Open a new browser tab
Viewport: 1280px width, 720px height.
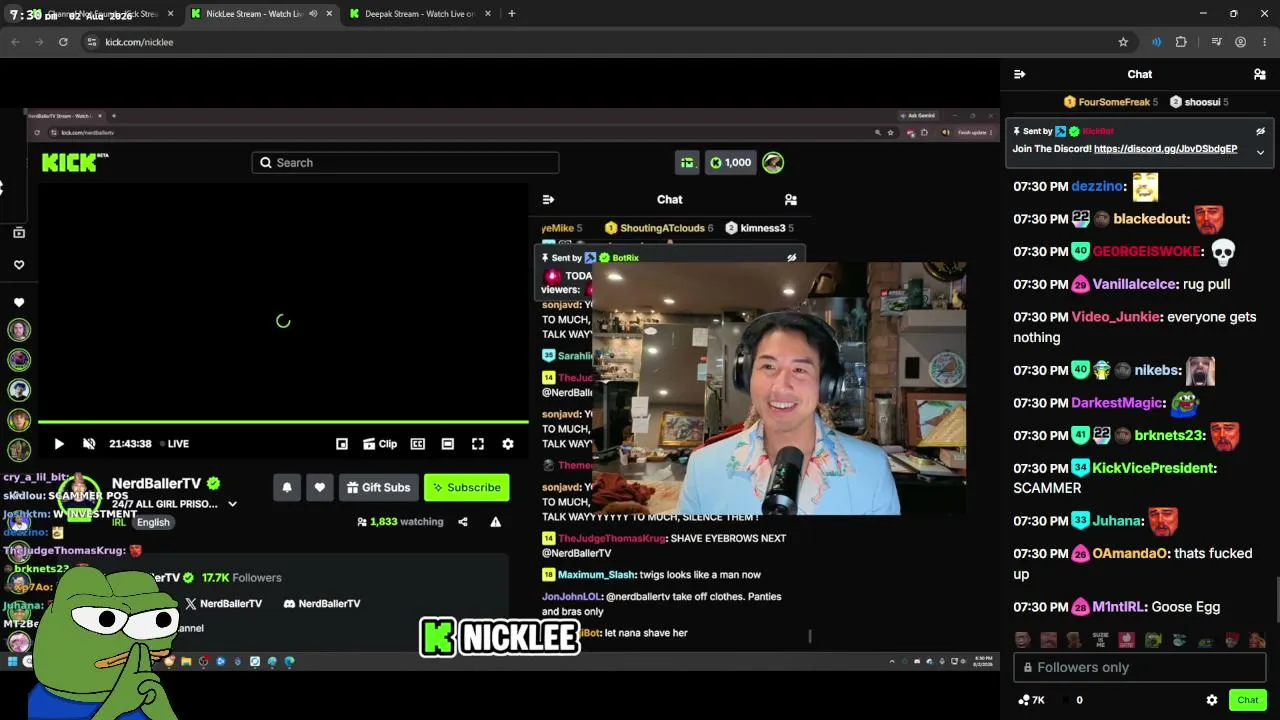click(511, 14)
